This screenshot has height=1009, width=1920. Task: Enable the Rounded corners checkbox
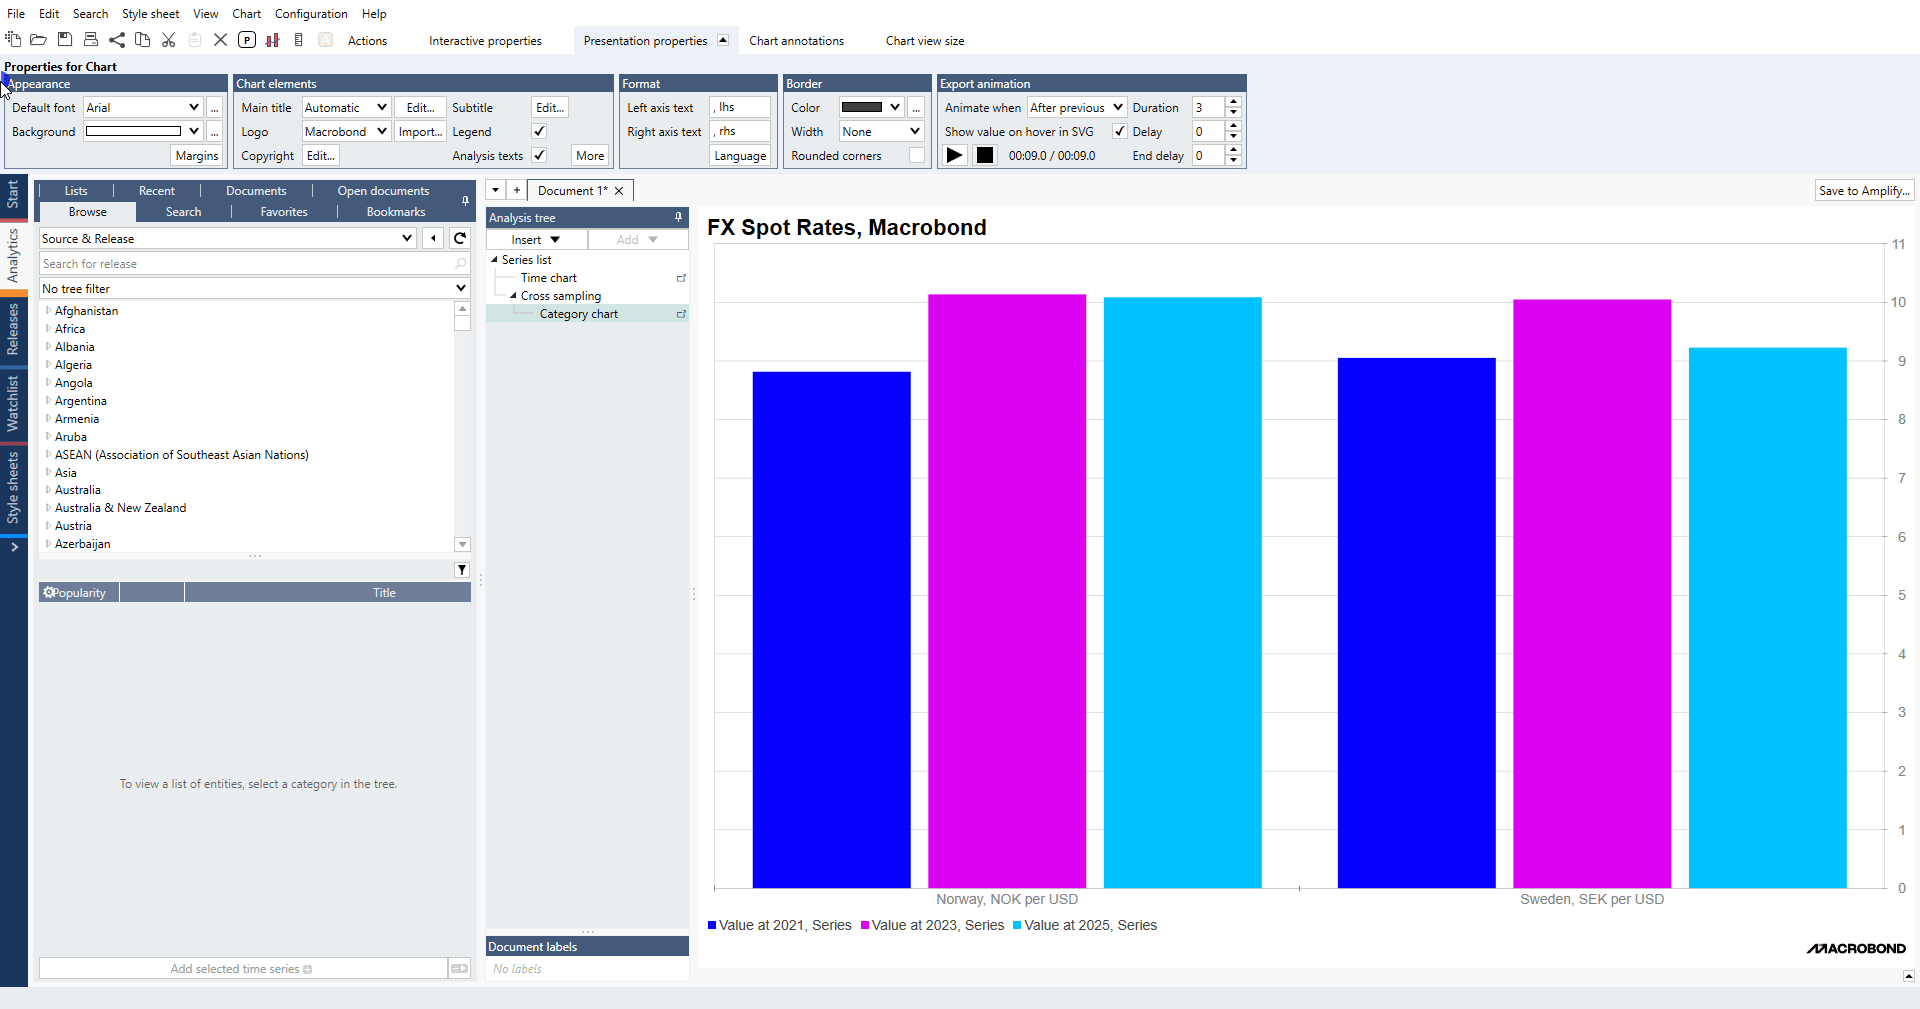point(916,155)
